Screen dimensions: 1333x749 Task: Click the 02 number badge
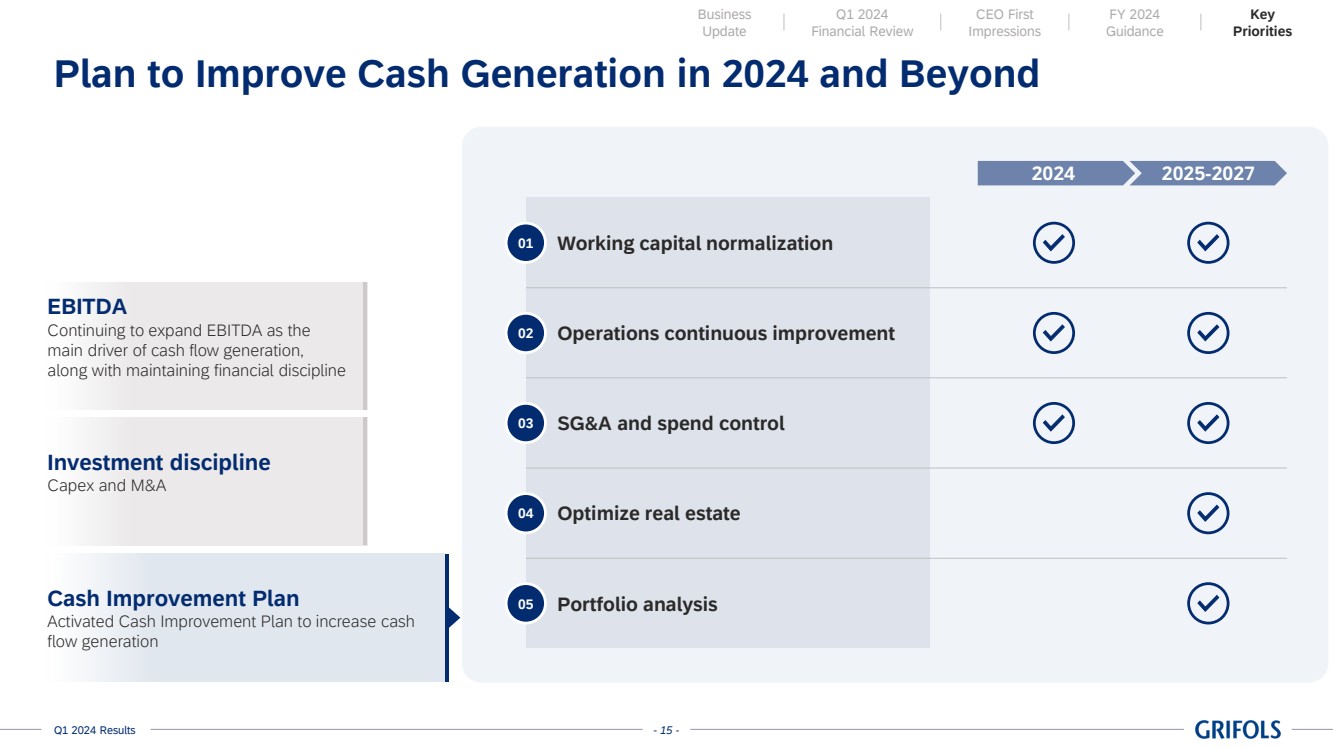(x=525, y=333)
